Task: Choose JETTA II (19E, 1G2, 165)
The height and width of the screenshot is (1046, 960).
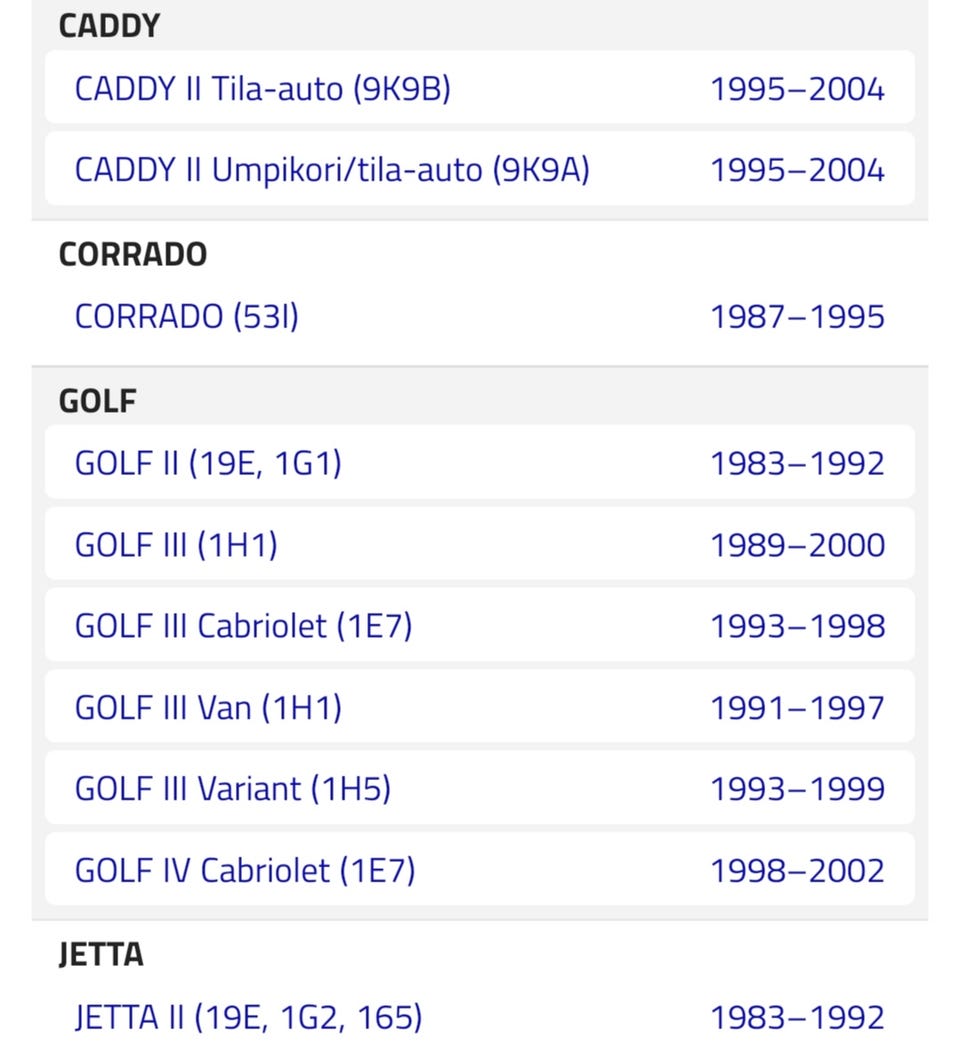Action: (x=248, y=1018)
